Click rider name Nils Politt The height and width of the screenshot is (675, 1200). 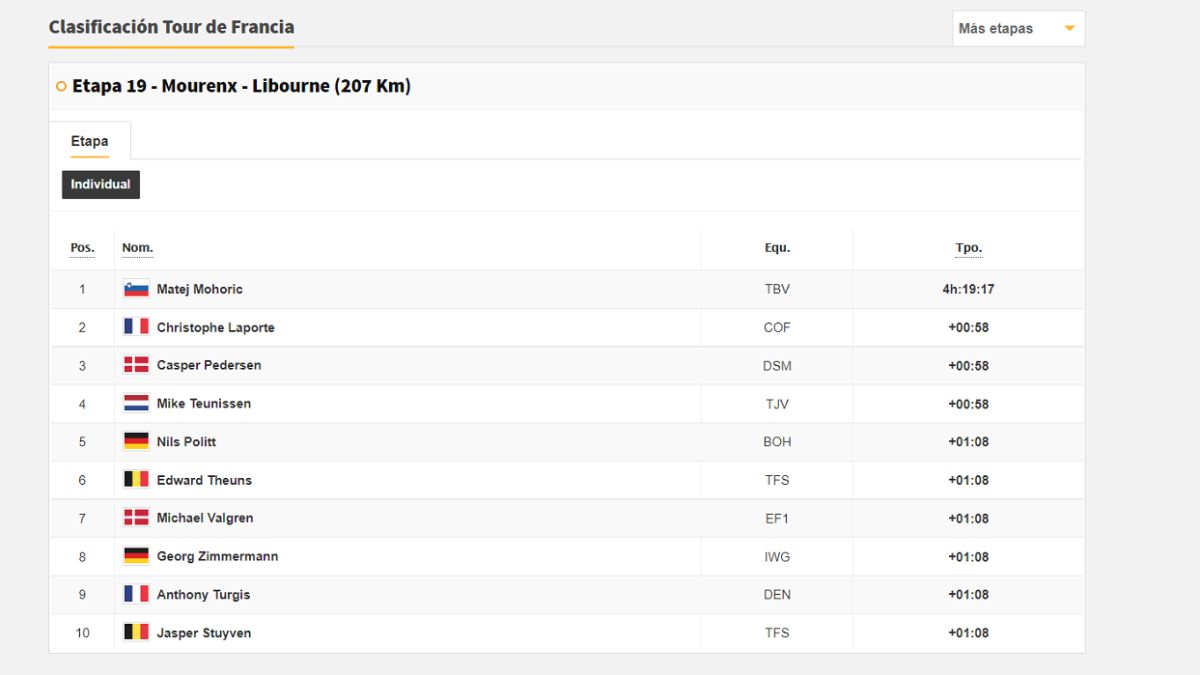click(187, 442)
